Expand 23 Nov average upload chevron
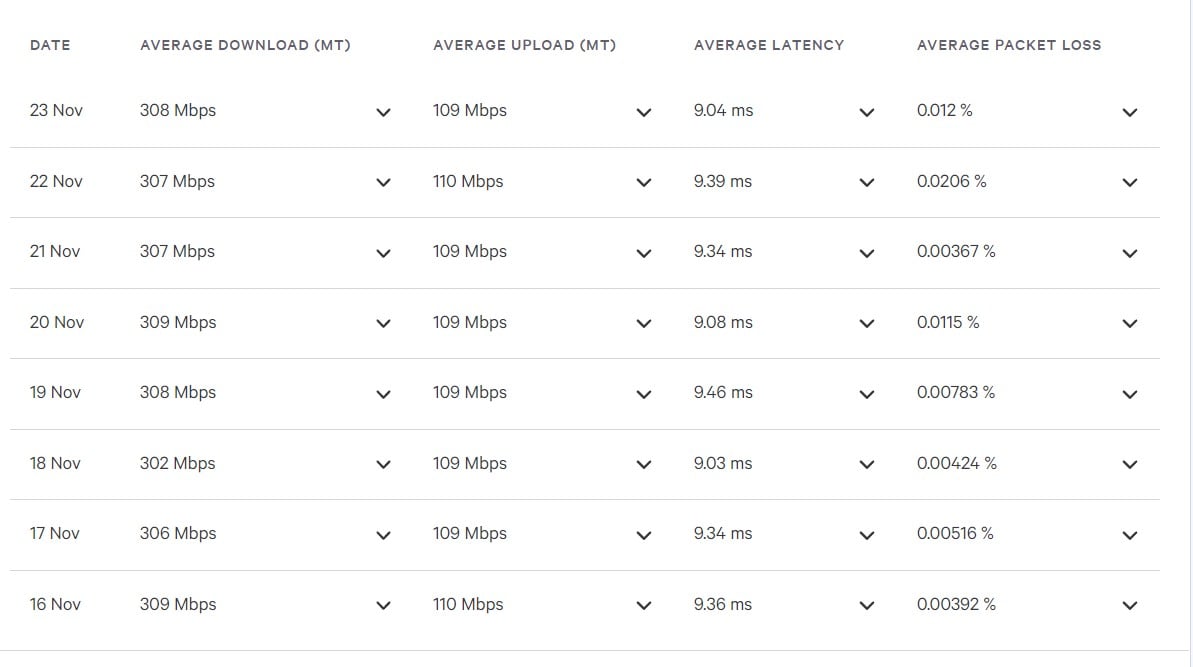Screen dimensions: 1193x667 [x=644, y=113]
